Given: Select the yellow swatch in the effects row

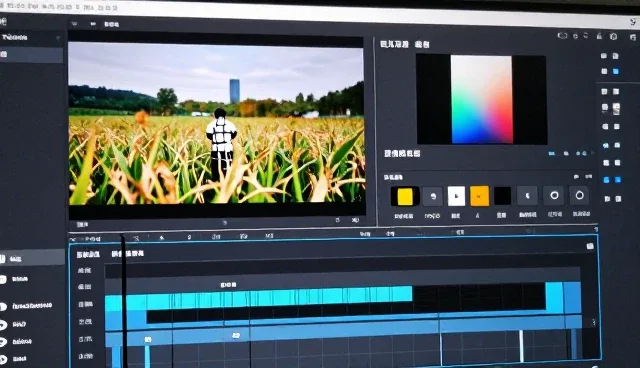Looking at the screenshot, I should pos(404,197).
